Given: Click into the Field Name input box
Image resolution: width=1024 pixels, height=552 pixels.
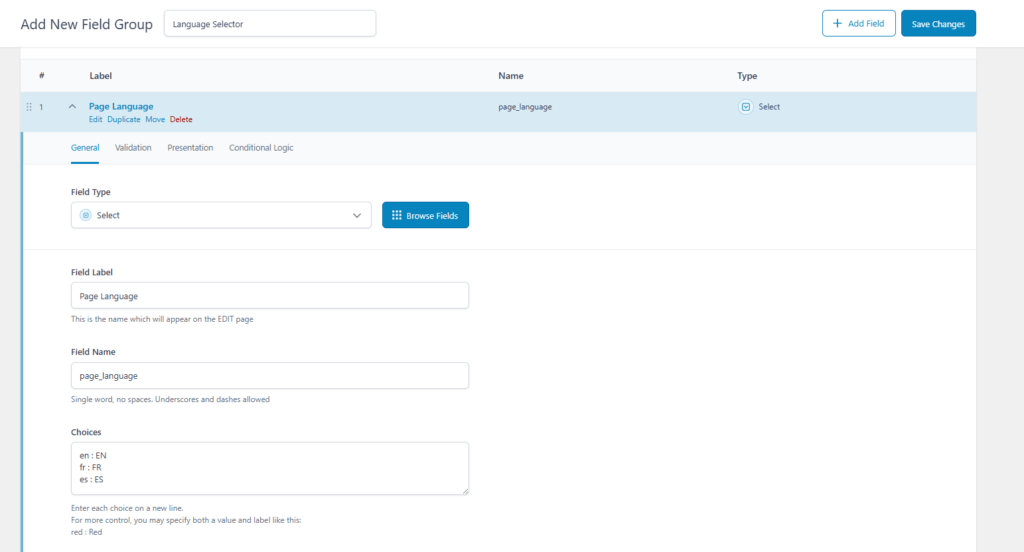Looking at the screenshot, I should coord(270,375).
